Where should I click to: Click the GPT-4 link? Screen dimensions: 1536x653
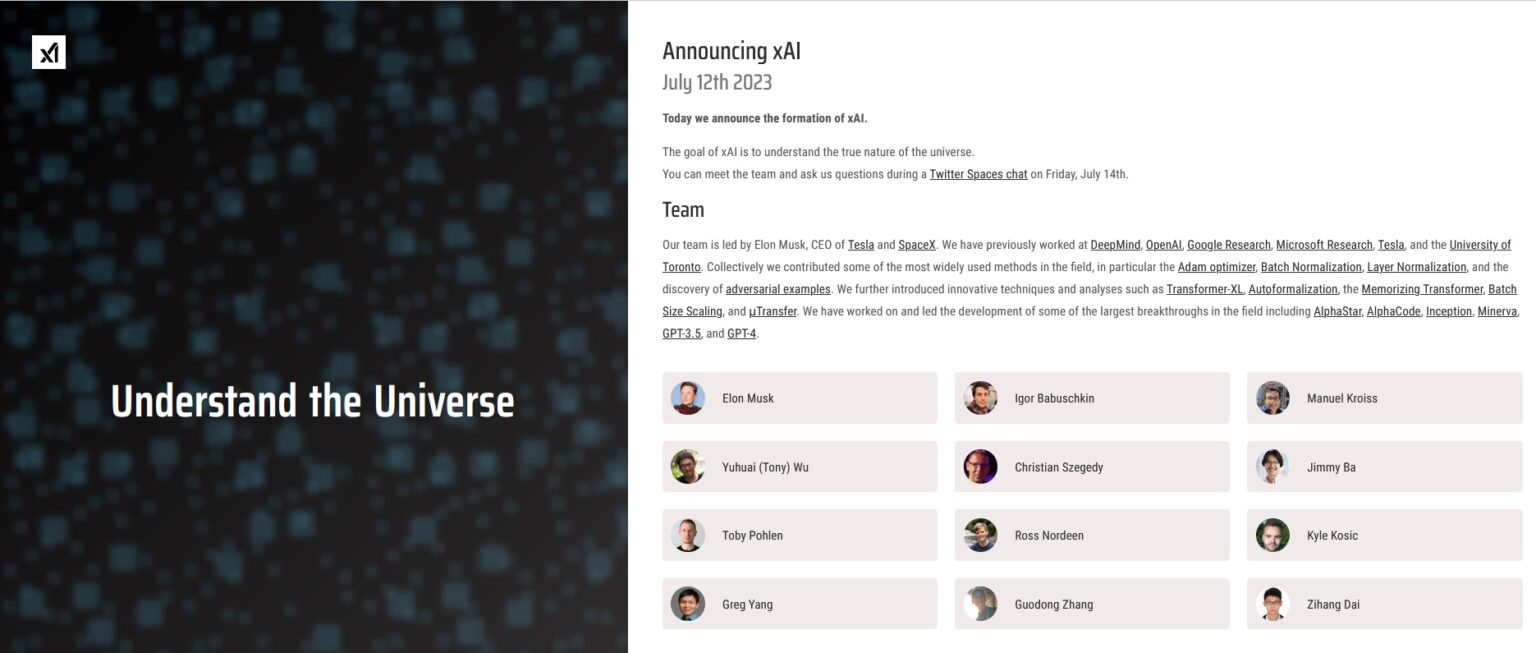pos(742,333)
